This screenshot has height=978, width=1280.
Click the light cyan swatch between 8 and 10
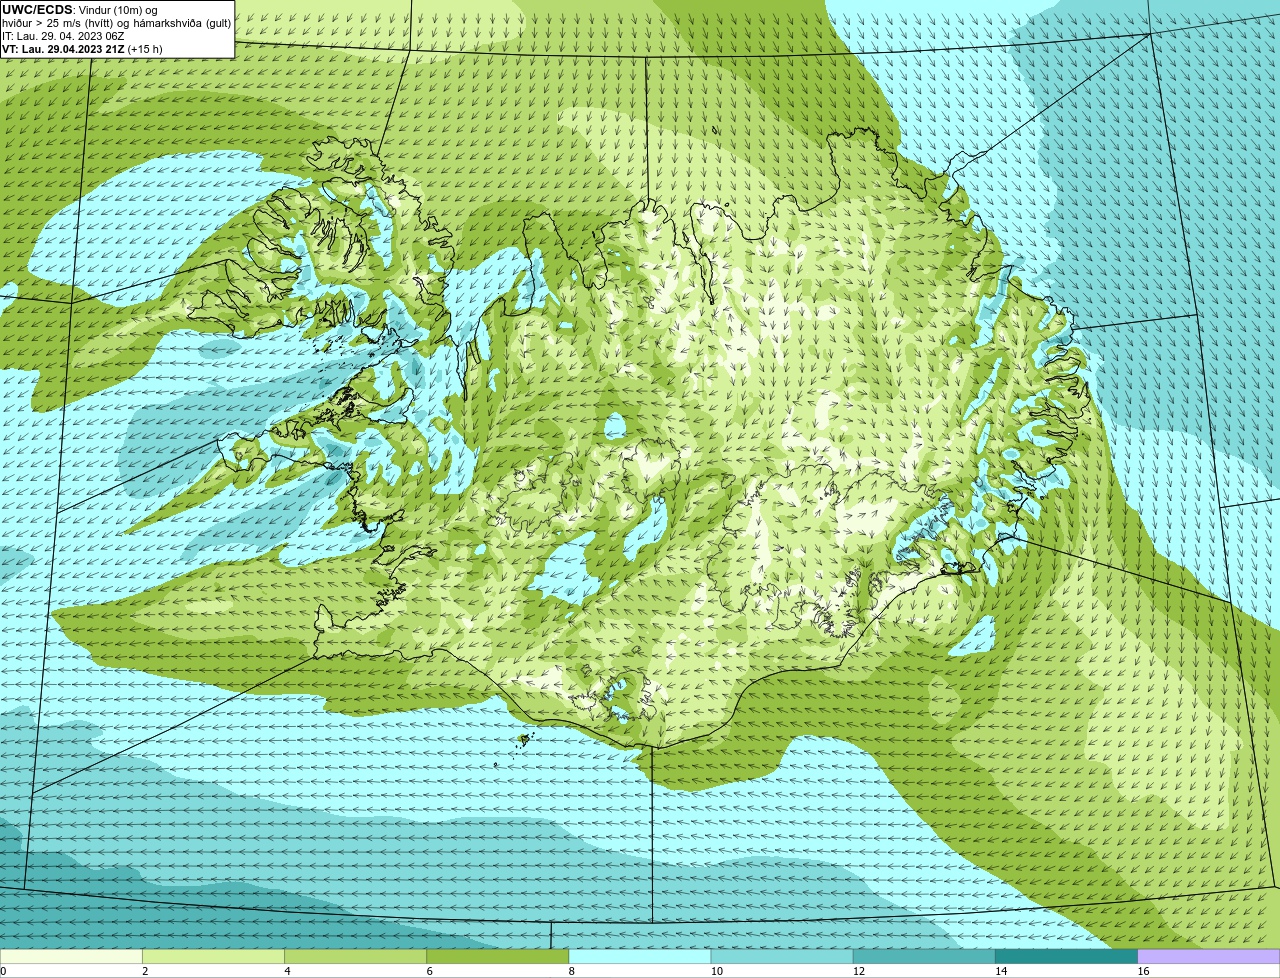pos(640,956)
